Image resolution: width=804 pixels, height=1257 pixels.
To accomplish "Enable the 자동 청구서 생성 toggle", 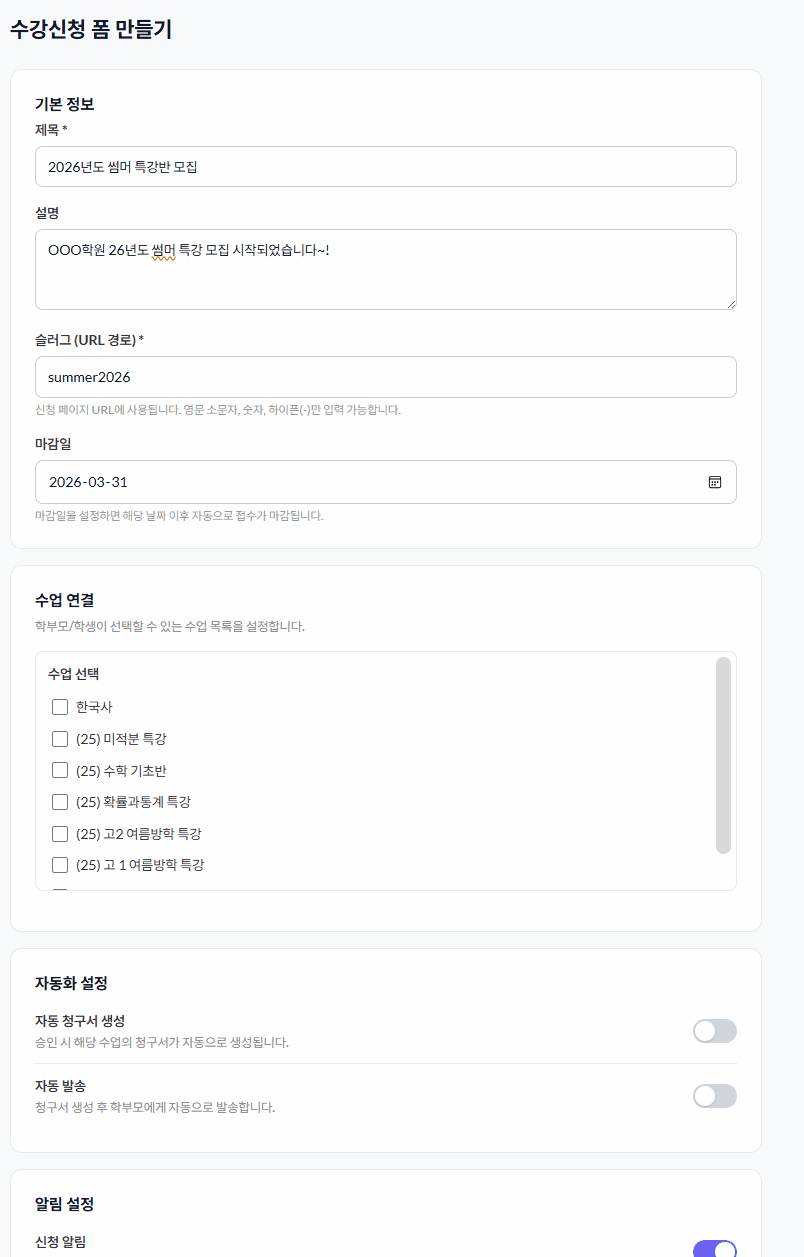I will pos(714,1031).
